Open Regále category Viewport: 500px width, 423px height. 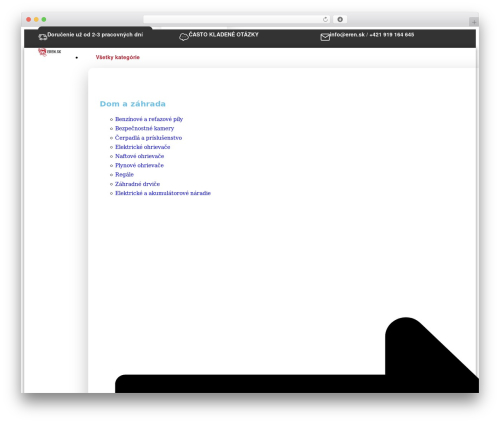pyautogui.click(x=124, y=175)
